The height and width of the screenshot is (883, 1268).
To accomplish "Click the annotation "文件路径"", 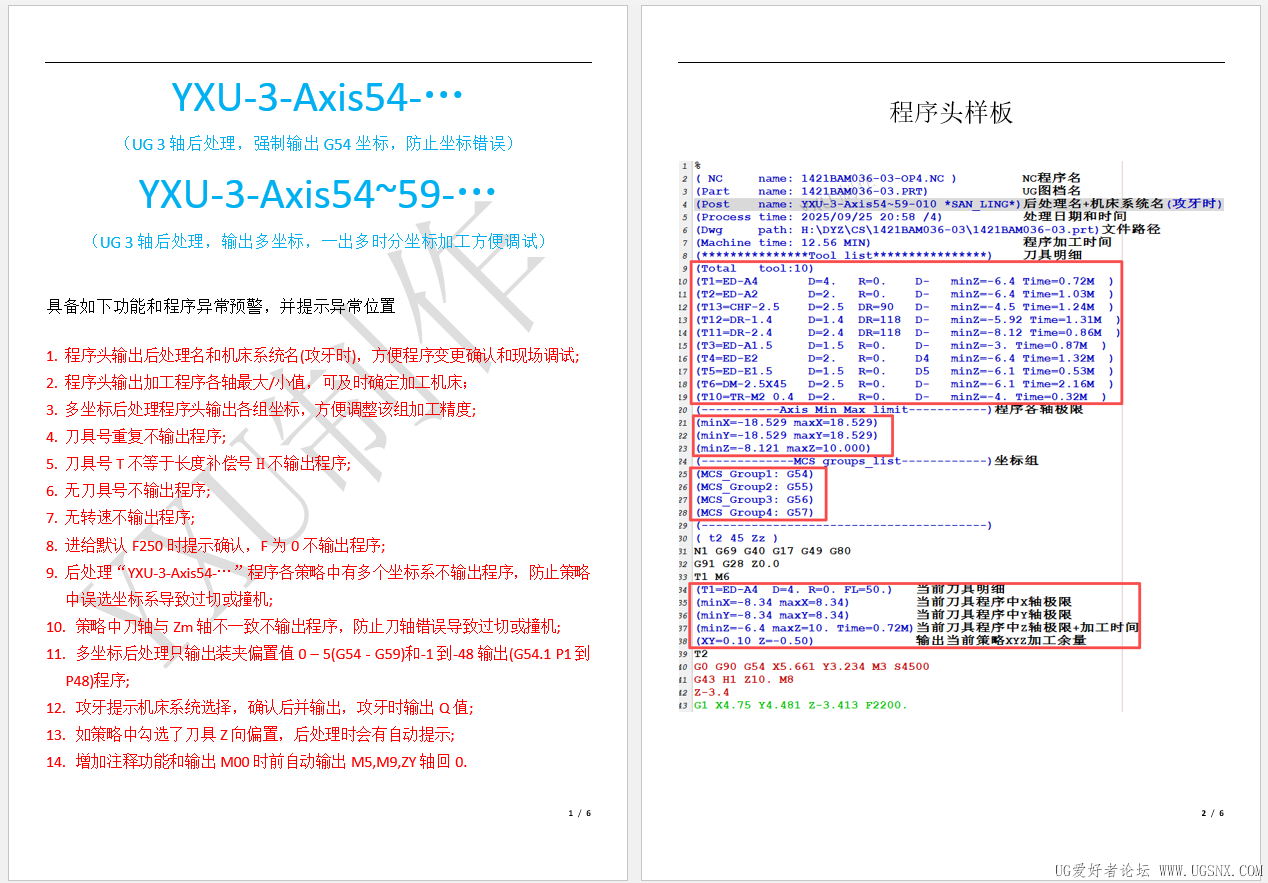I will (x=1131, y=229).
